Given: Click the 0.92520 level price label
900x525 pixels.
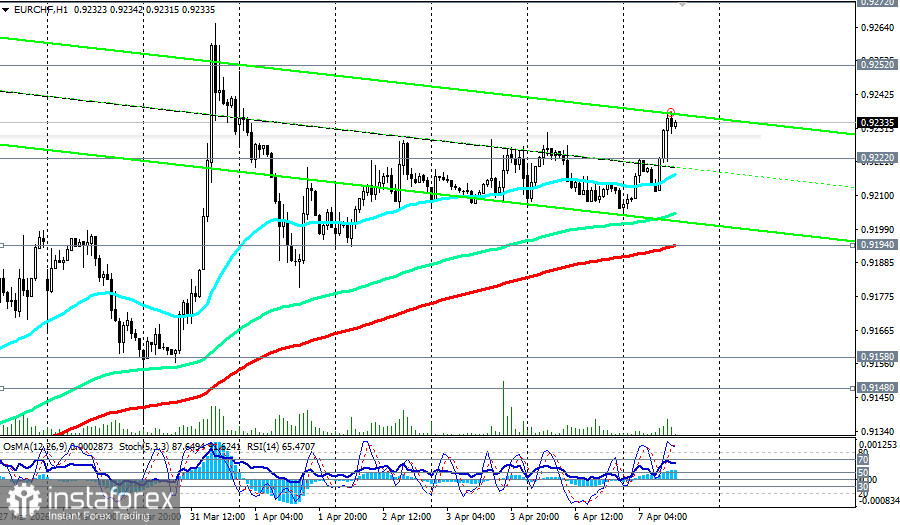Looking at the screenshot, I should click(x=876, y=65).
